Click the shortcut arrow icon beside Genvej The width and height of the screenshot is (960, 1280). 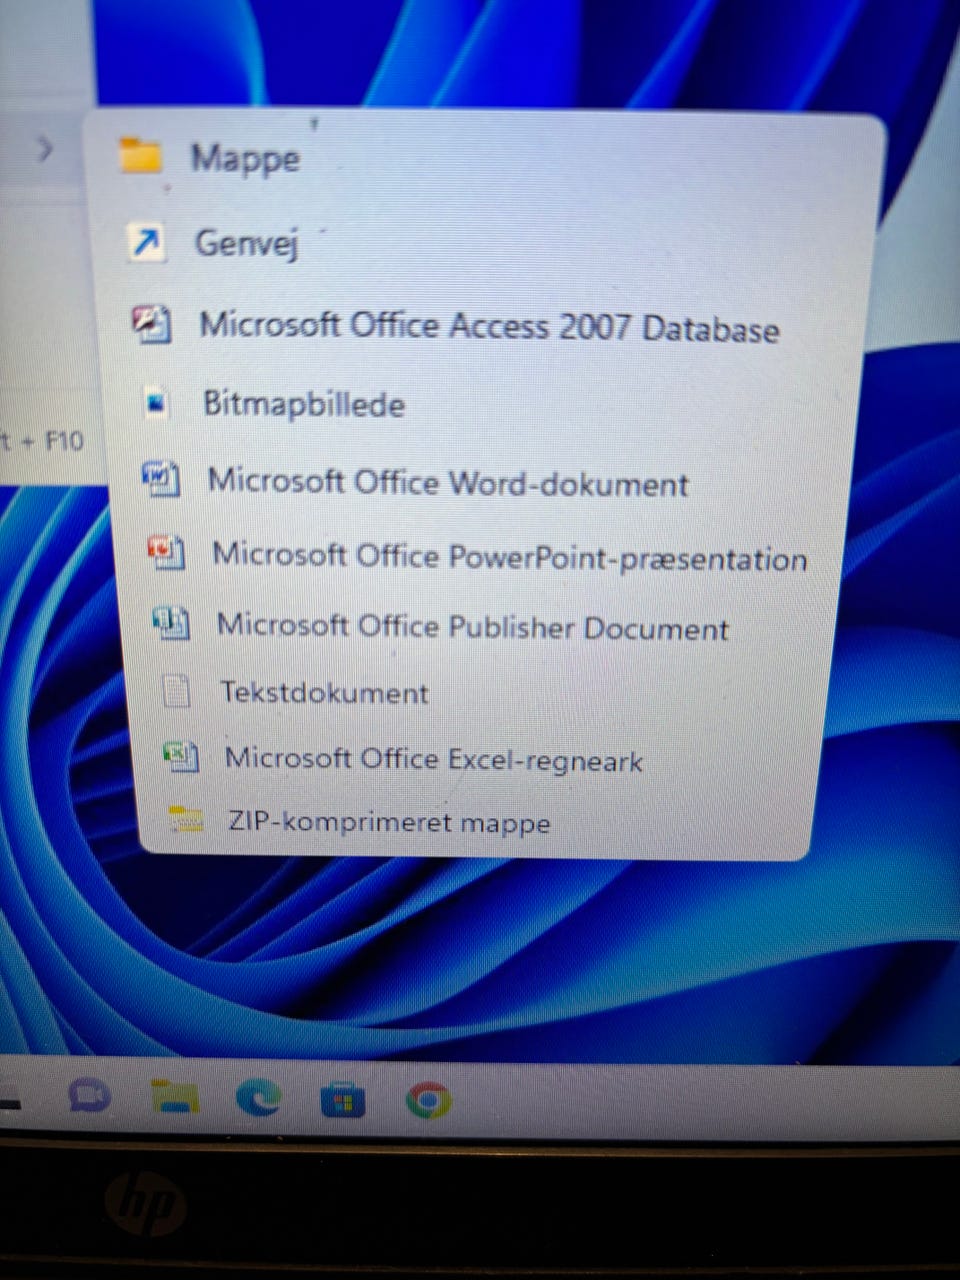147,242
